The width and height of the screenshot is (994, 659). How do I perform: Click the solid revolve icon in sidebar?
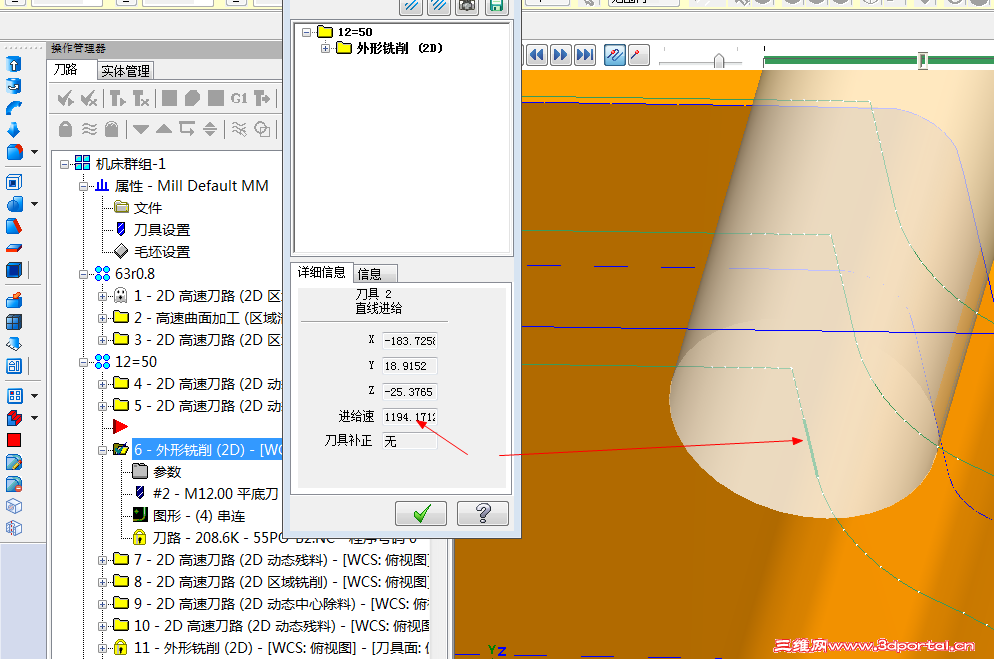13,86
